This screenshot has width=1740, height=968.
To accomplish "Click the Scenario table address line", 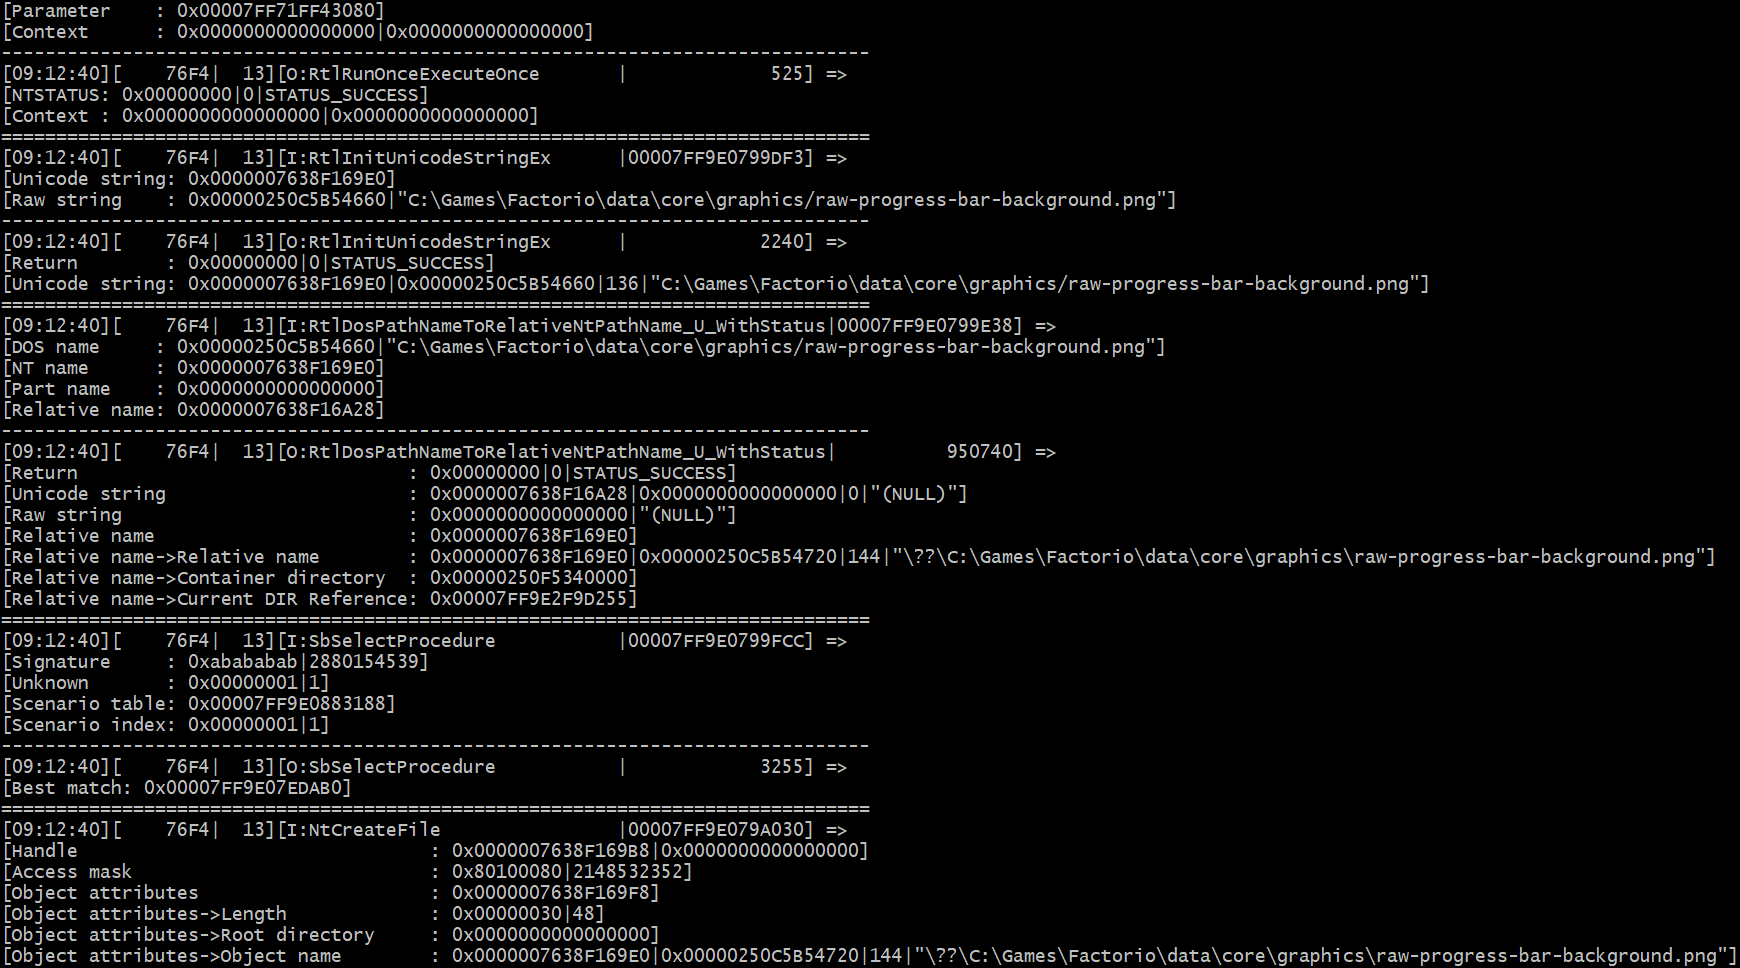I will (x=199, y=704).
